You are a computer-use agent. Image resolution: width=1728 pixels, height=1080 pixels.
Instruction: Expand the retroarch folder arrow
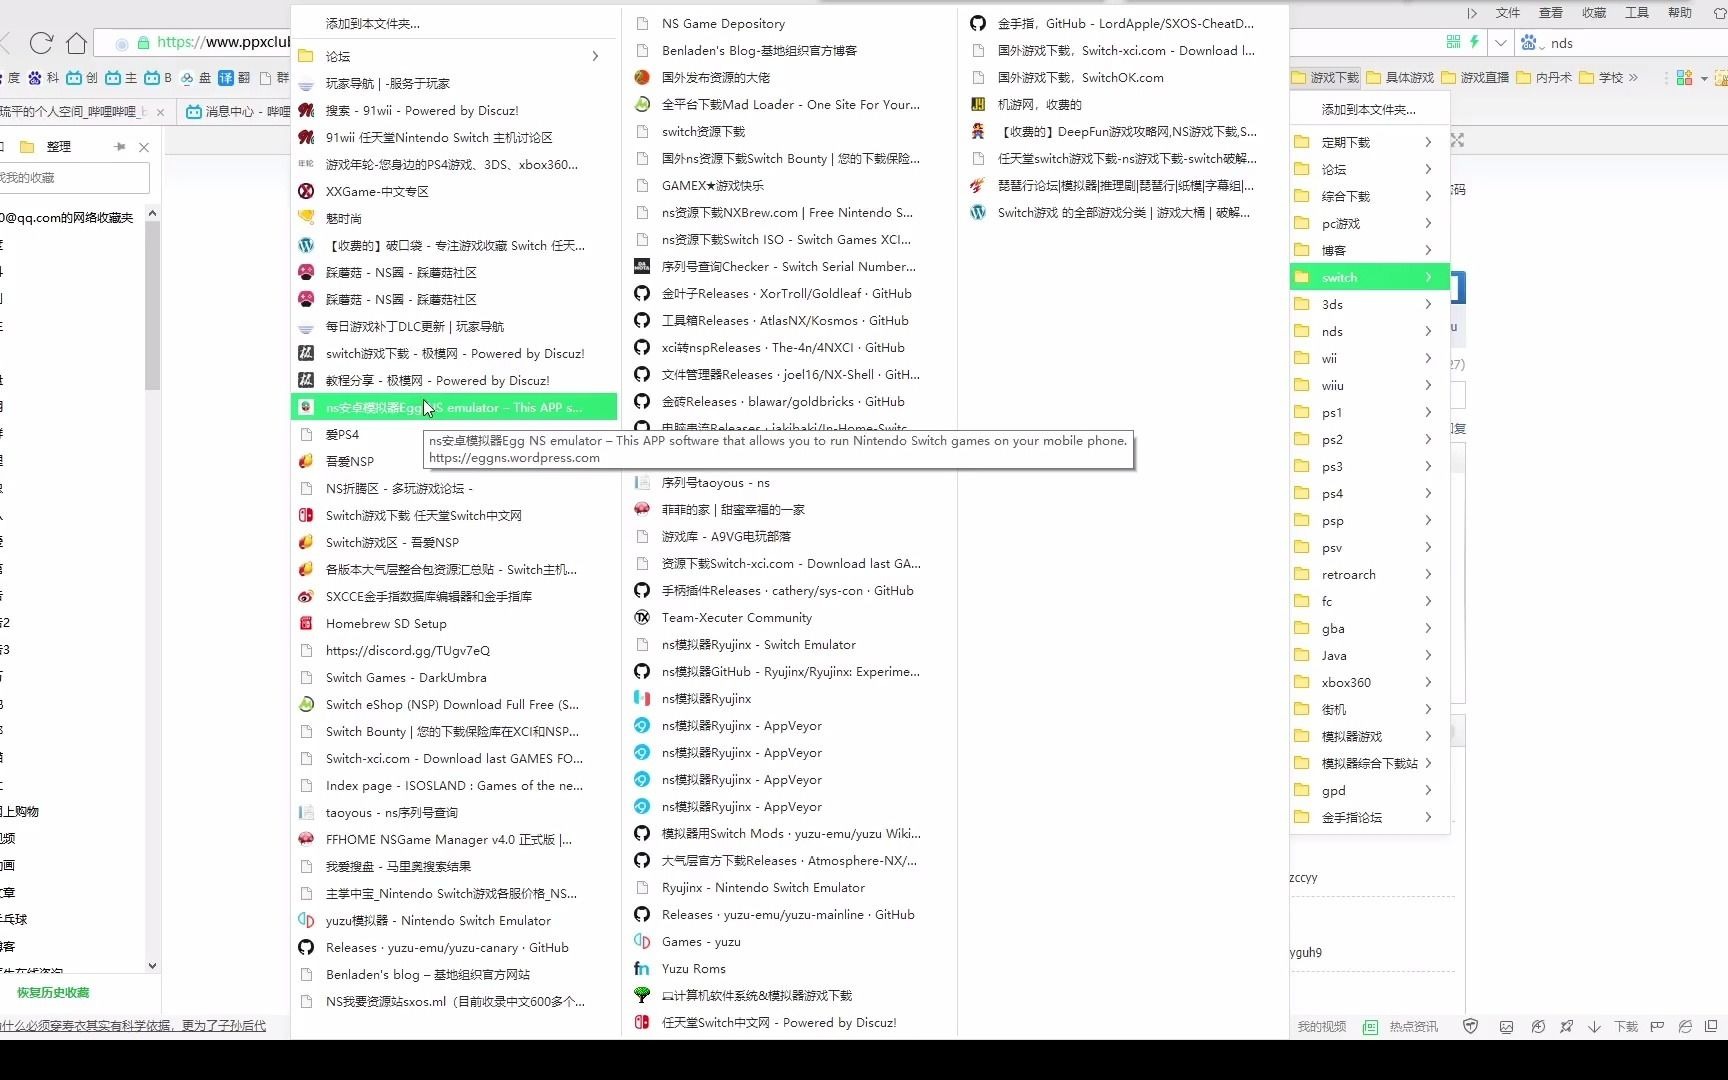tap(1428, 574)
